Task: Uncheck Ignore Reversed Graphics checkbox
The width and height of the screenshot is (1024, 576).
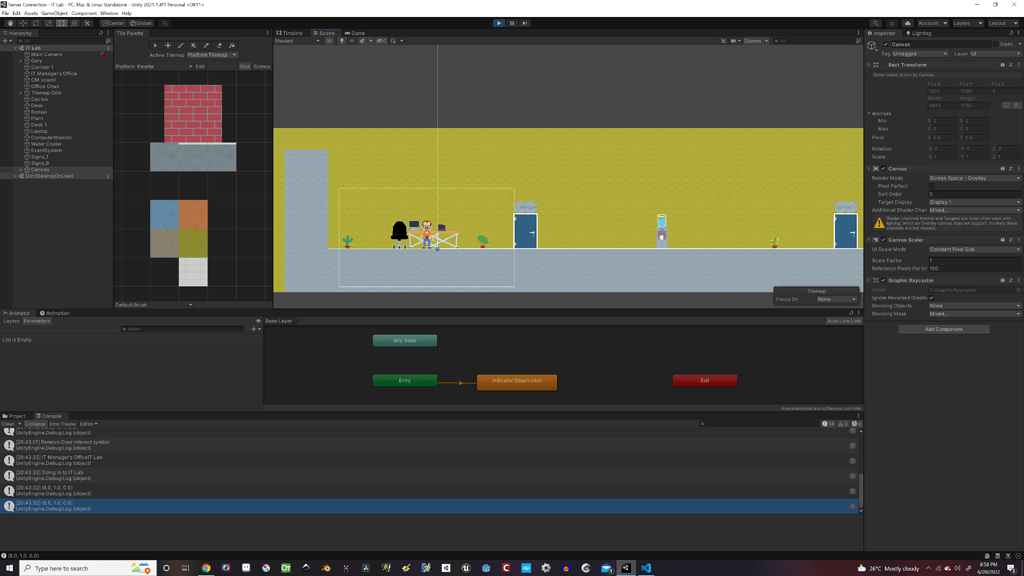Action: (x=931, y=298)
